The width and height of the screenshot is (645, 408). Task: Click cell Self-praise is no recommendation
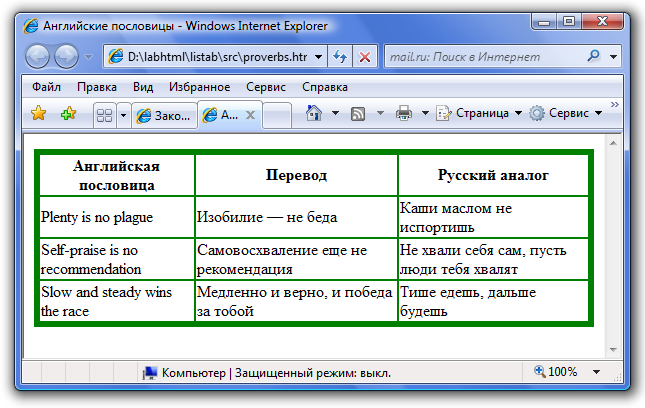coord(117,260)
